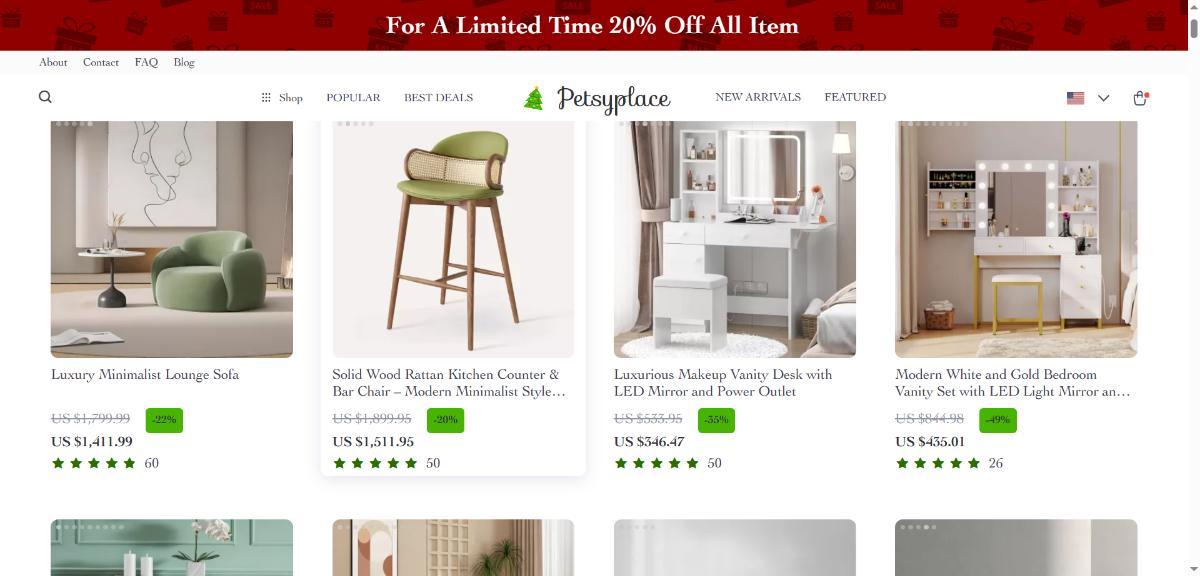Click the -49% discount badge
The width and height of the screenshot is (1200, 576).
998,420
